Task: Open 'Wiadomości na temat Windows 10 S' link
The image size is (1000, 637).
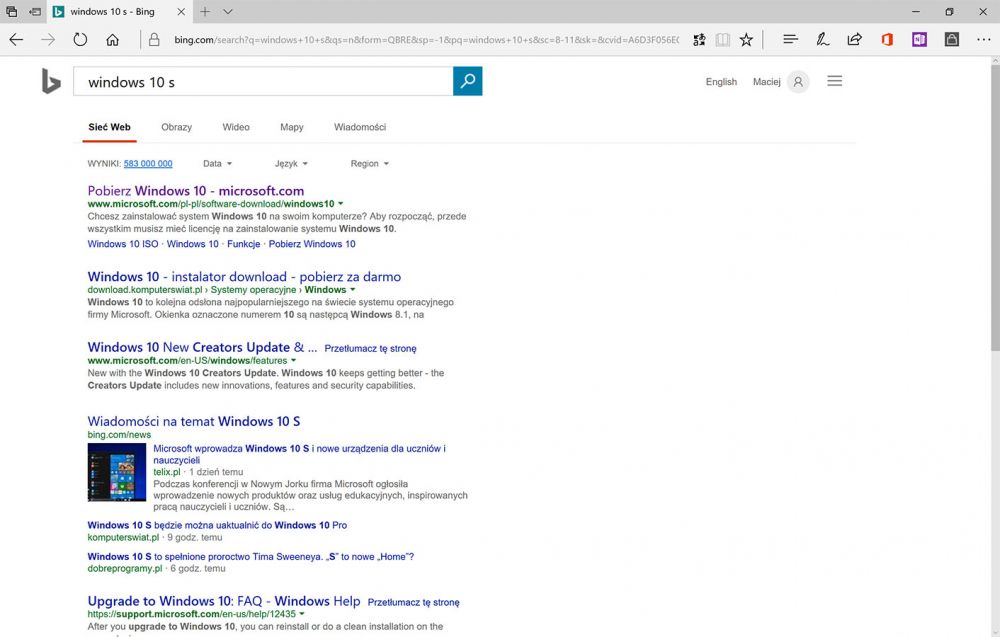Action: click(194, 421)
